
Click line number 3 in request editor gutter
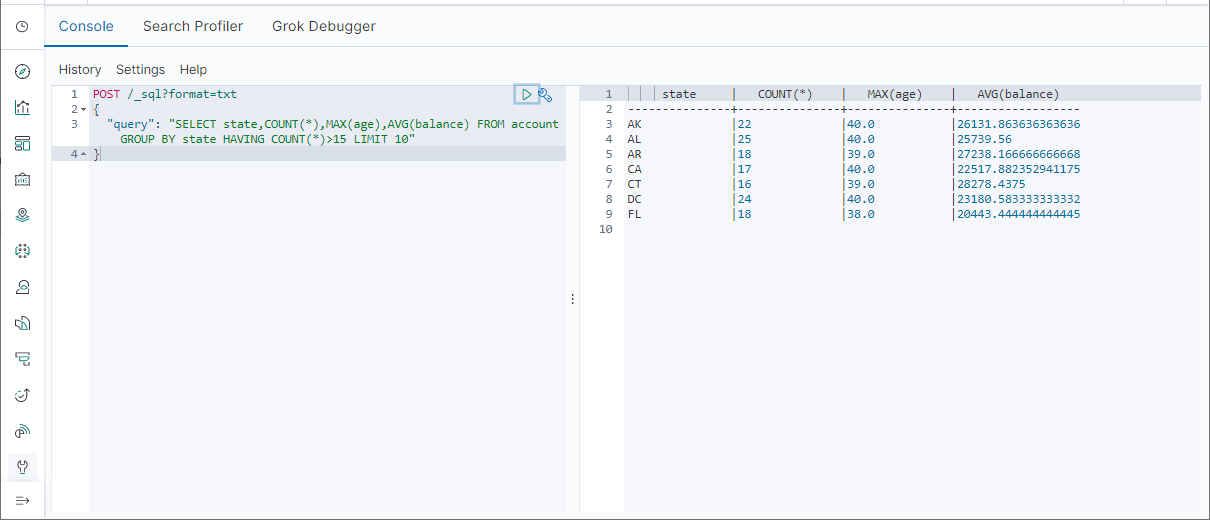click(74, 124)
